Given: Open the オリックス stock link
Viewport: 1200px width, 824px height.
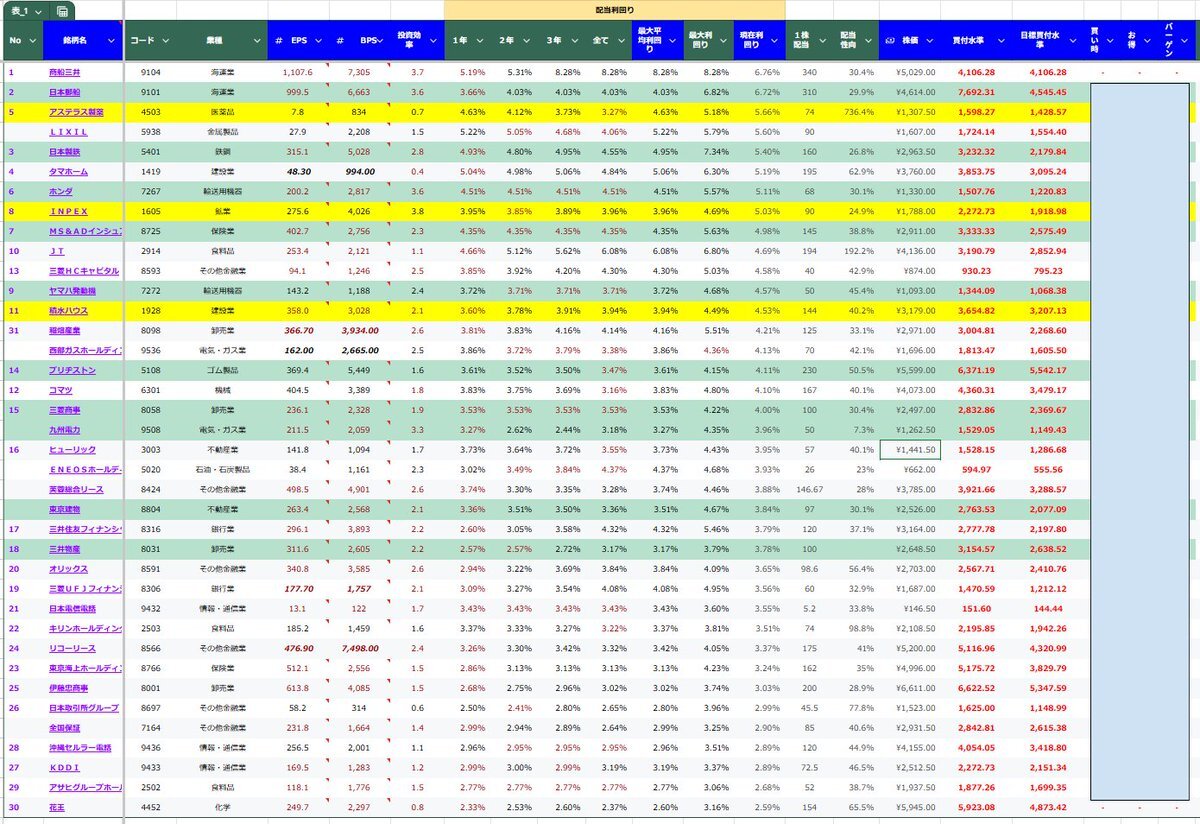Looking at the screenshot, I should (67, 568).
